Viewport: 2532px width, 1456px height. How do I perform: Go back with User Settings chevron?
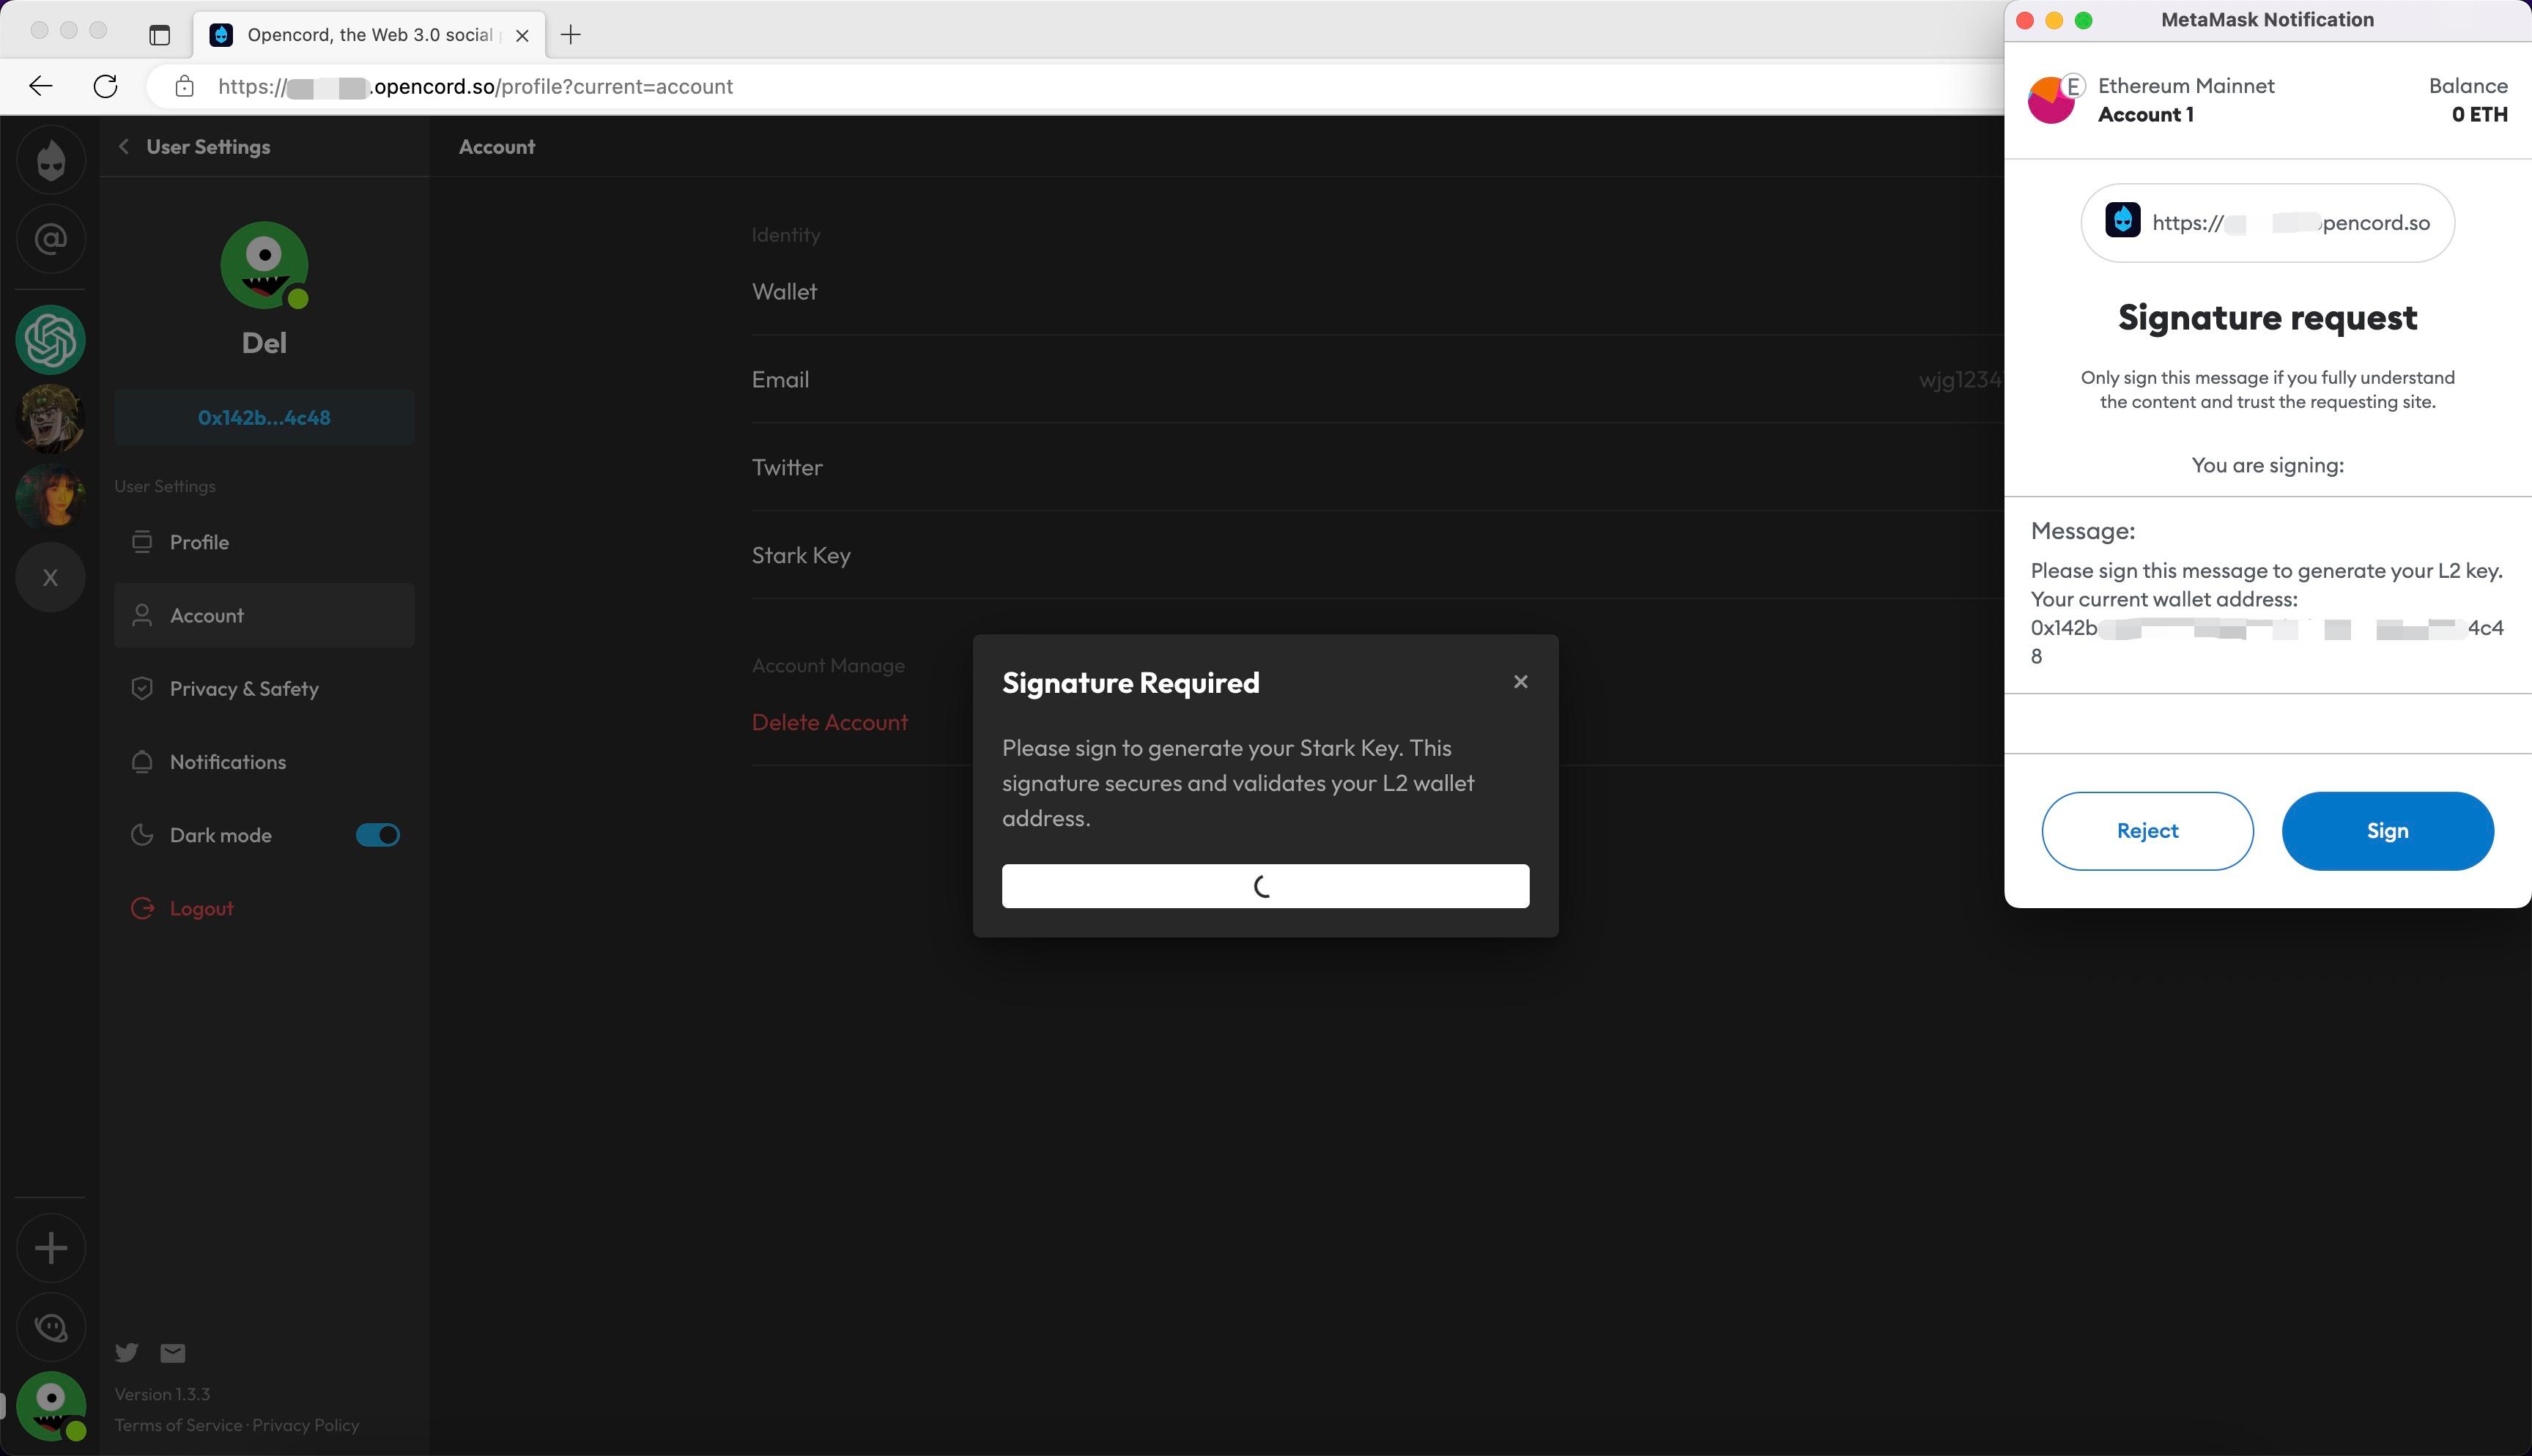click(x=124, y=147)
